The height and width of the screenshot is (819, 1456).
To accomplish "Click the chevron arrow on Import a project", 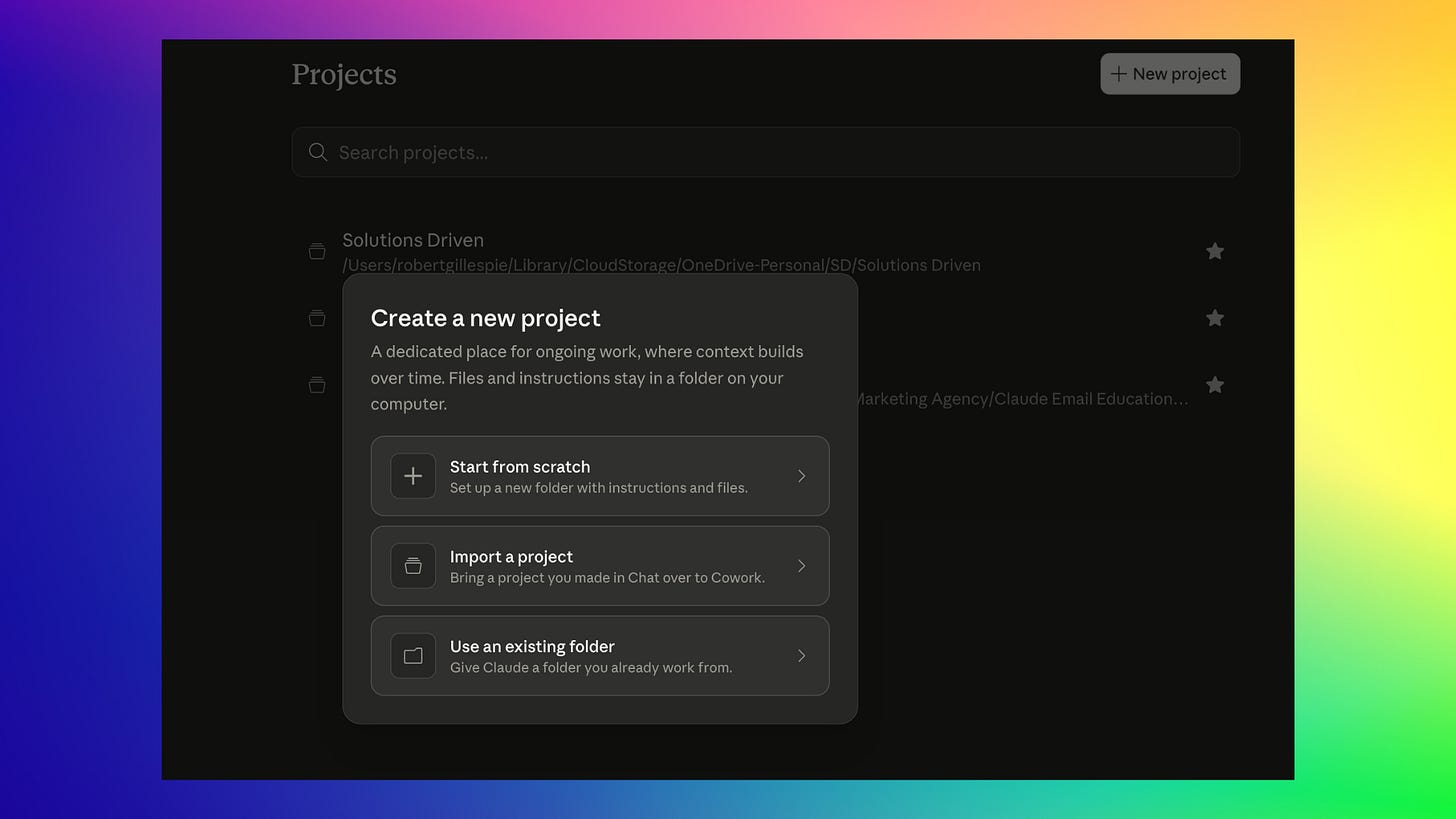I will click(801, 566).
